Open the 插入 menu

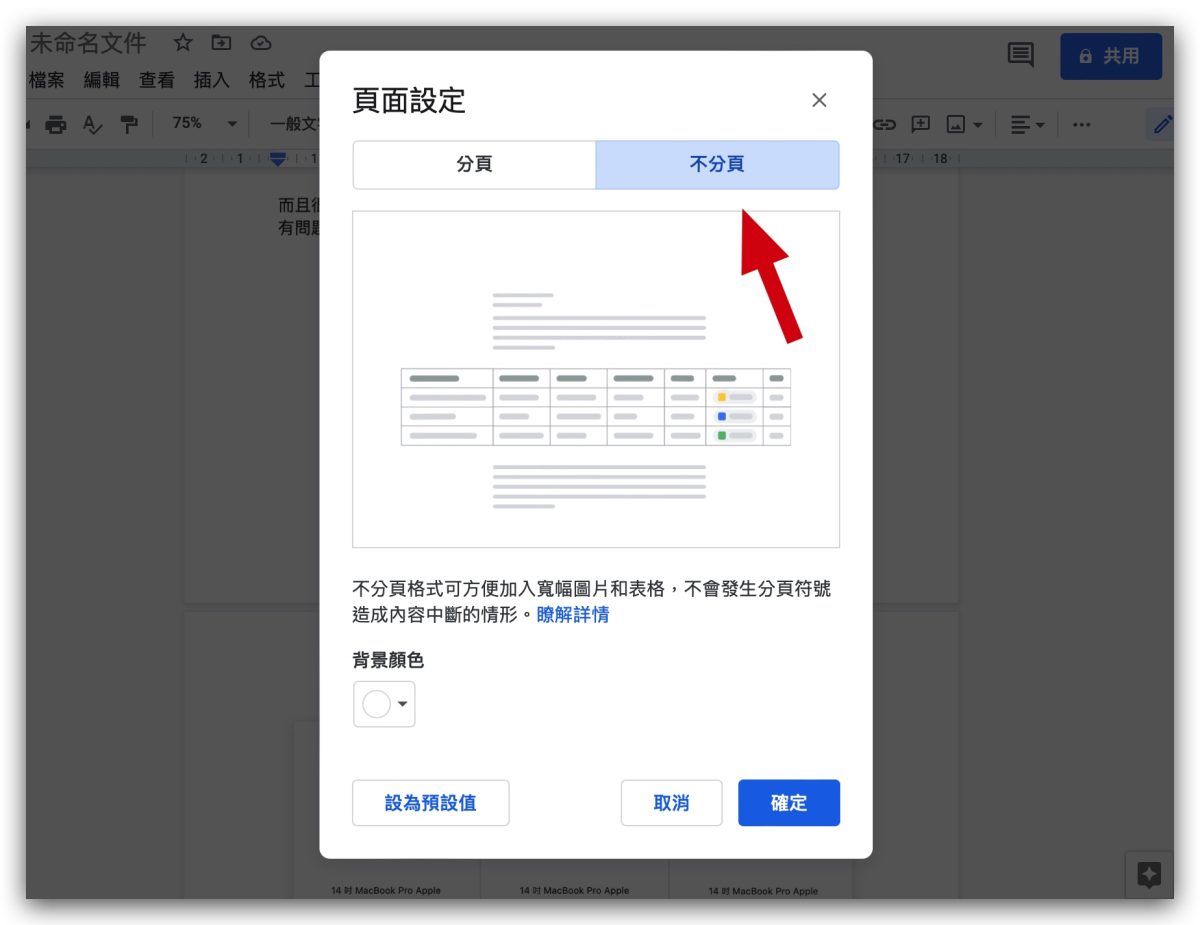point(211,80)
